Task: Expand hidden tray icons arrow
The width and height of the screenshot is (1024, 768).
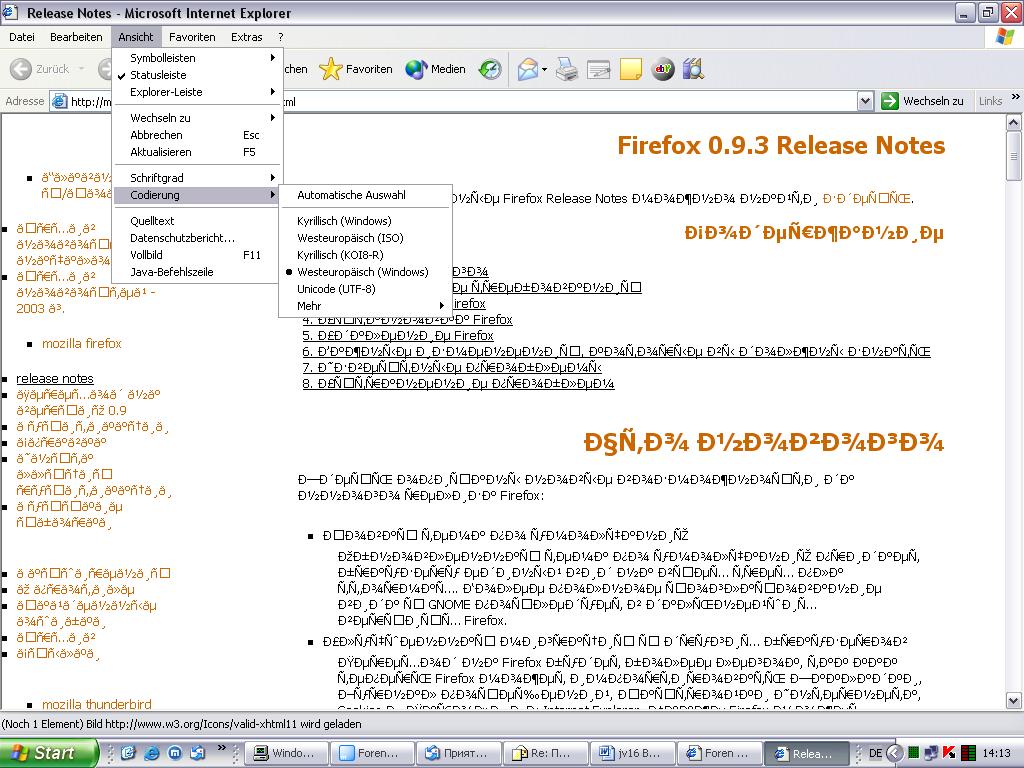Action: tap(895, 754)
